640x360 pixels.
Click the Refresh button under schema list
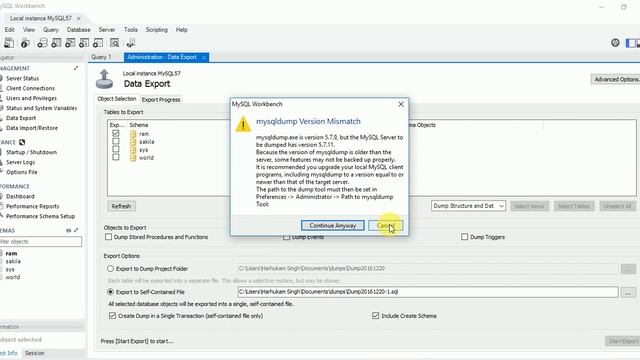(x=121, y=206)
